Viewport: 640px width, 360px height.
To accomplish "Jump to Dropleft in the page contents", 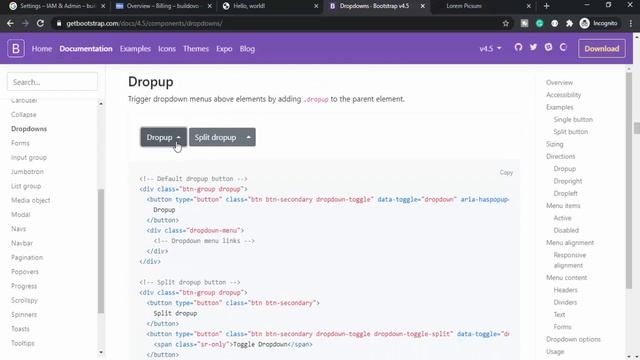I will (x=566, y=193).
